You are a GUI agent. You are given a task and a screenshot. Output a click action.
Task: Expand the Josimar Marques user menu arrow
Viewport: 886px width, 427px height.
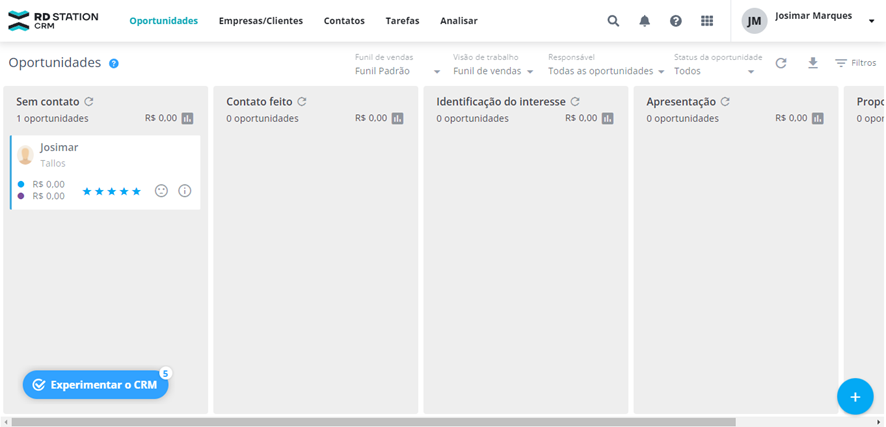coord(871,21)
